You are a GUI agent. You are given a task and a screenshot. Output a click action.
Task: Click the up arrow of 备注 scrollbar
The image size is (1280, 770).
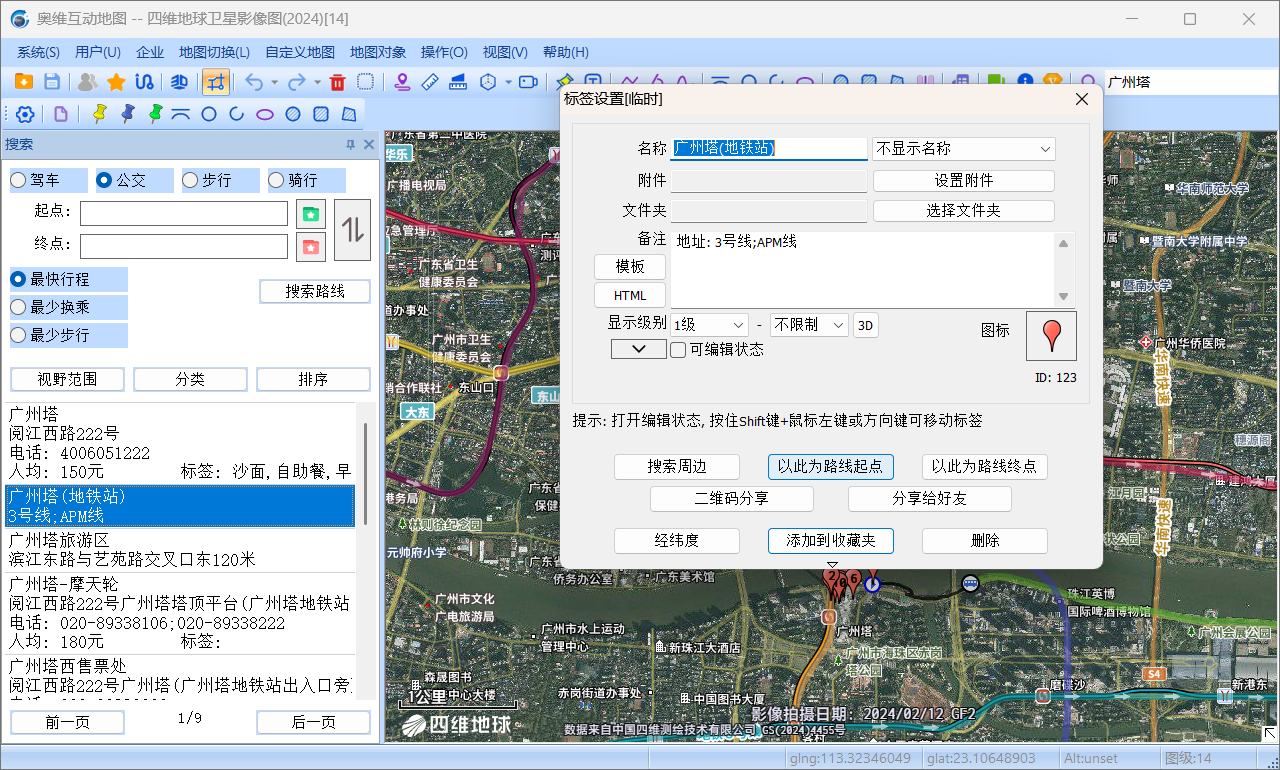click(1063, 243)
